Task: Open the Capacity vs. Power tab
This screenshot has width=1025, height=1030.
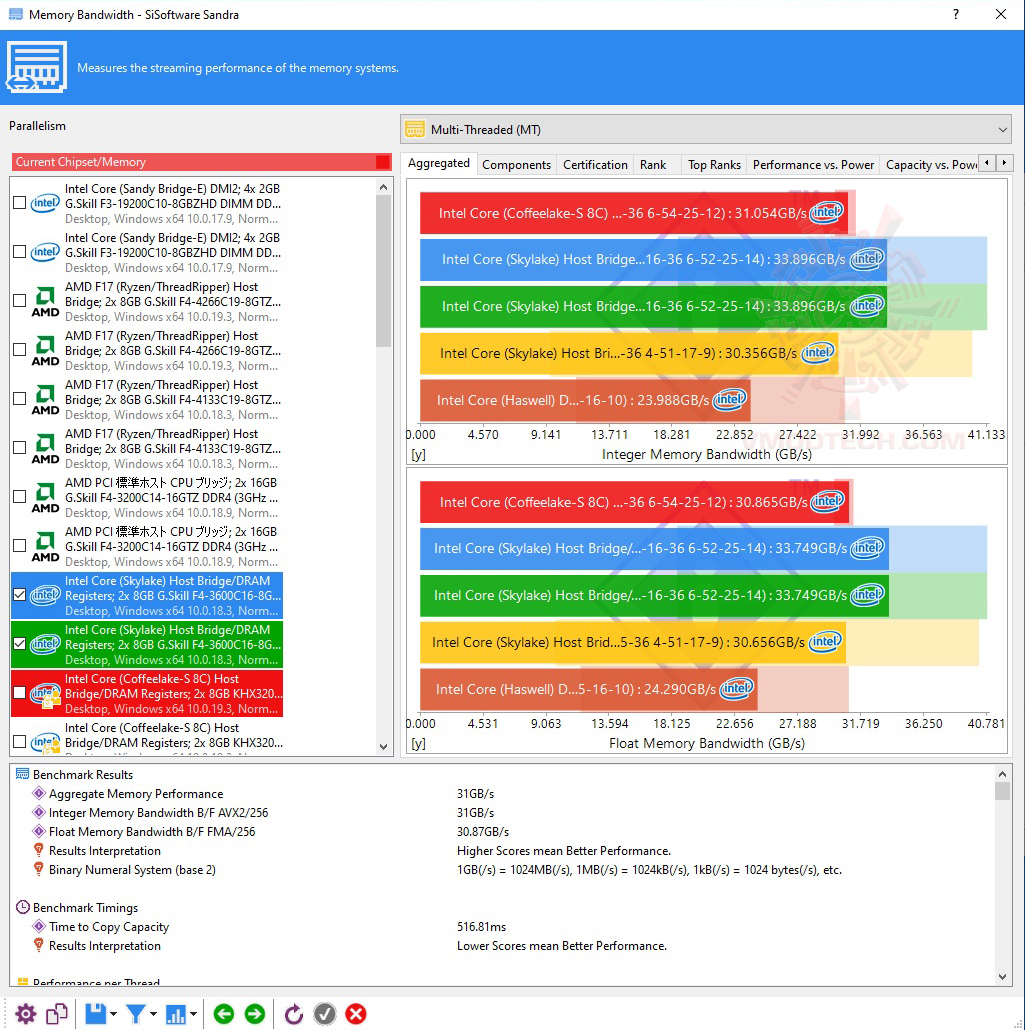Action: click(x=930, y=165)
